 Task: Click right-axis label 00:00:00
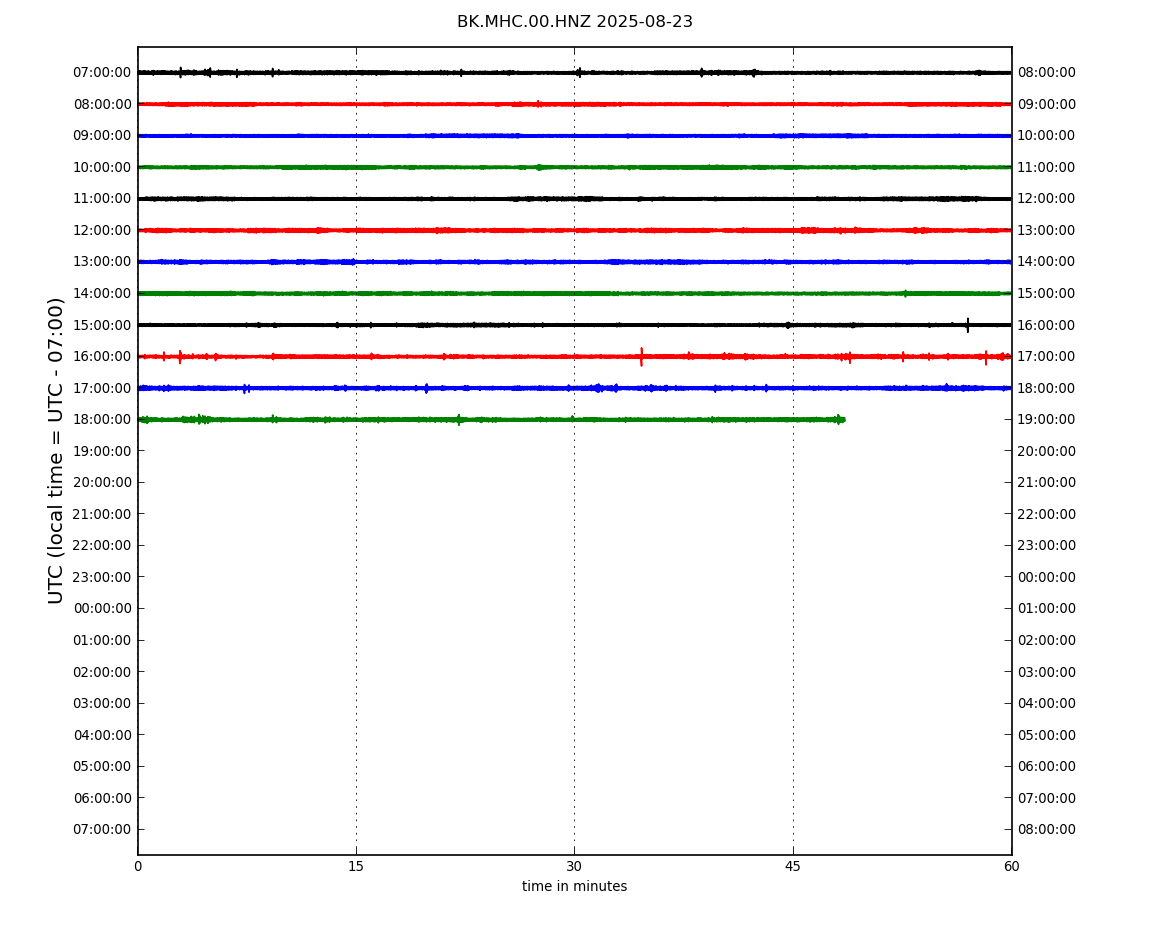1047,577
